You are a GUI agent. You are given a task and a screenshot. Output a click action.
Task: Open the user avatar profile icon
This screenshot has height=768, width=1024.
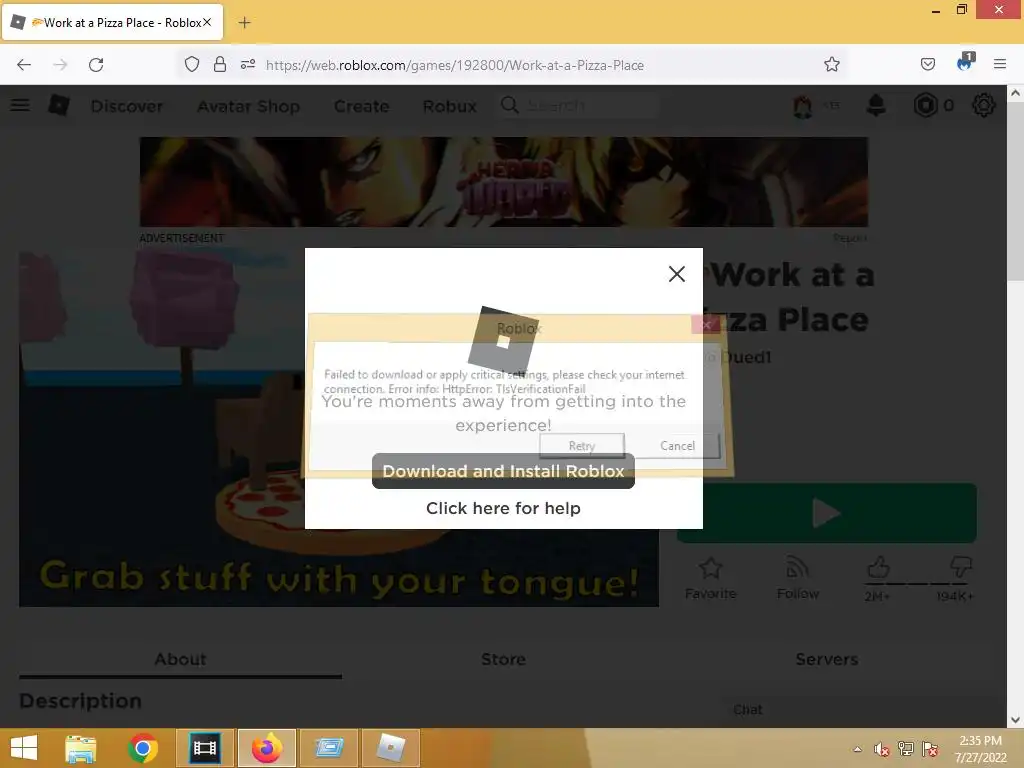(x=803, y=105)
